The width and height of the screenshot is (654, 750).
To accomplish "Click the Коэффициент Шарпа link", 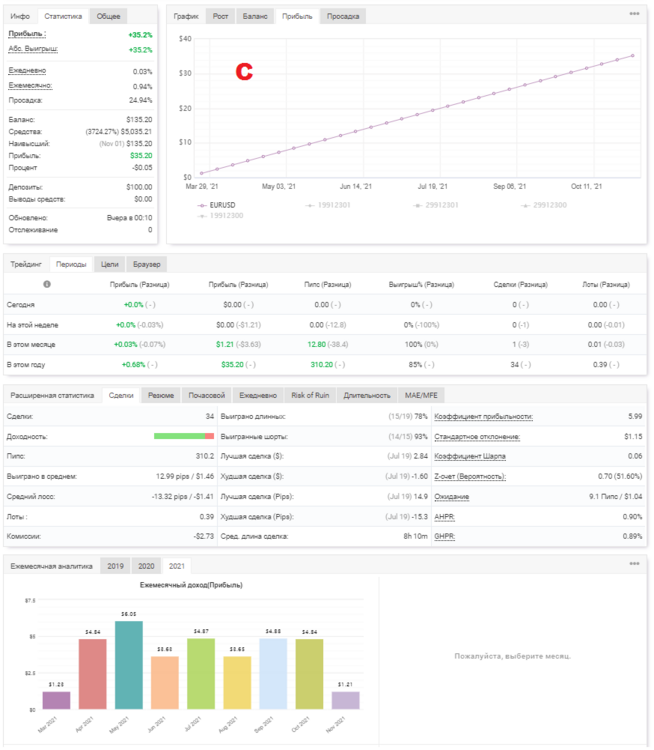I will coord(470,456).
